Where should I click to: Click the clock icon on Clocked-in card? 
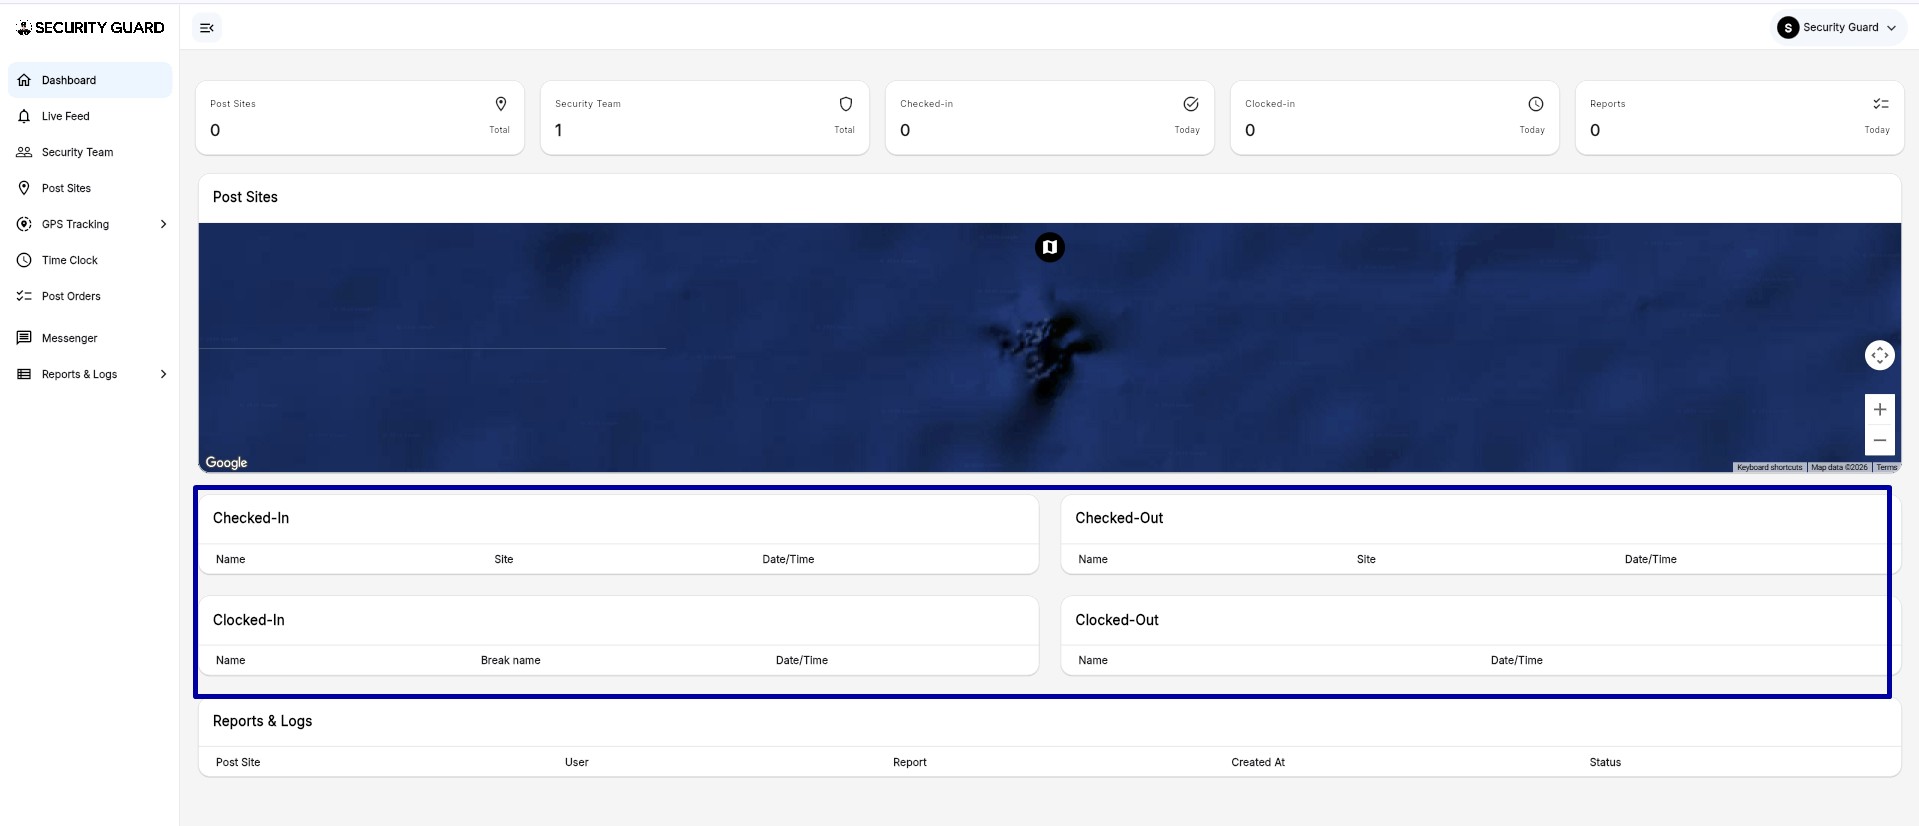tap(1536, 104)
